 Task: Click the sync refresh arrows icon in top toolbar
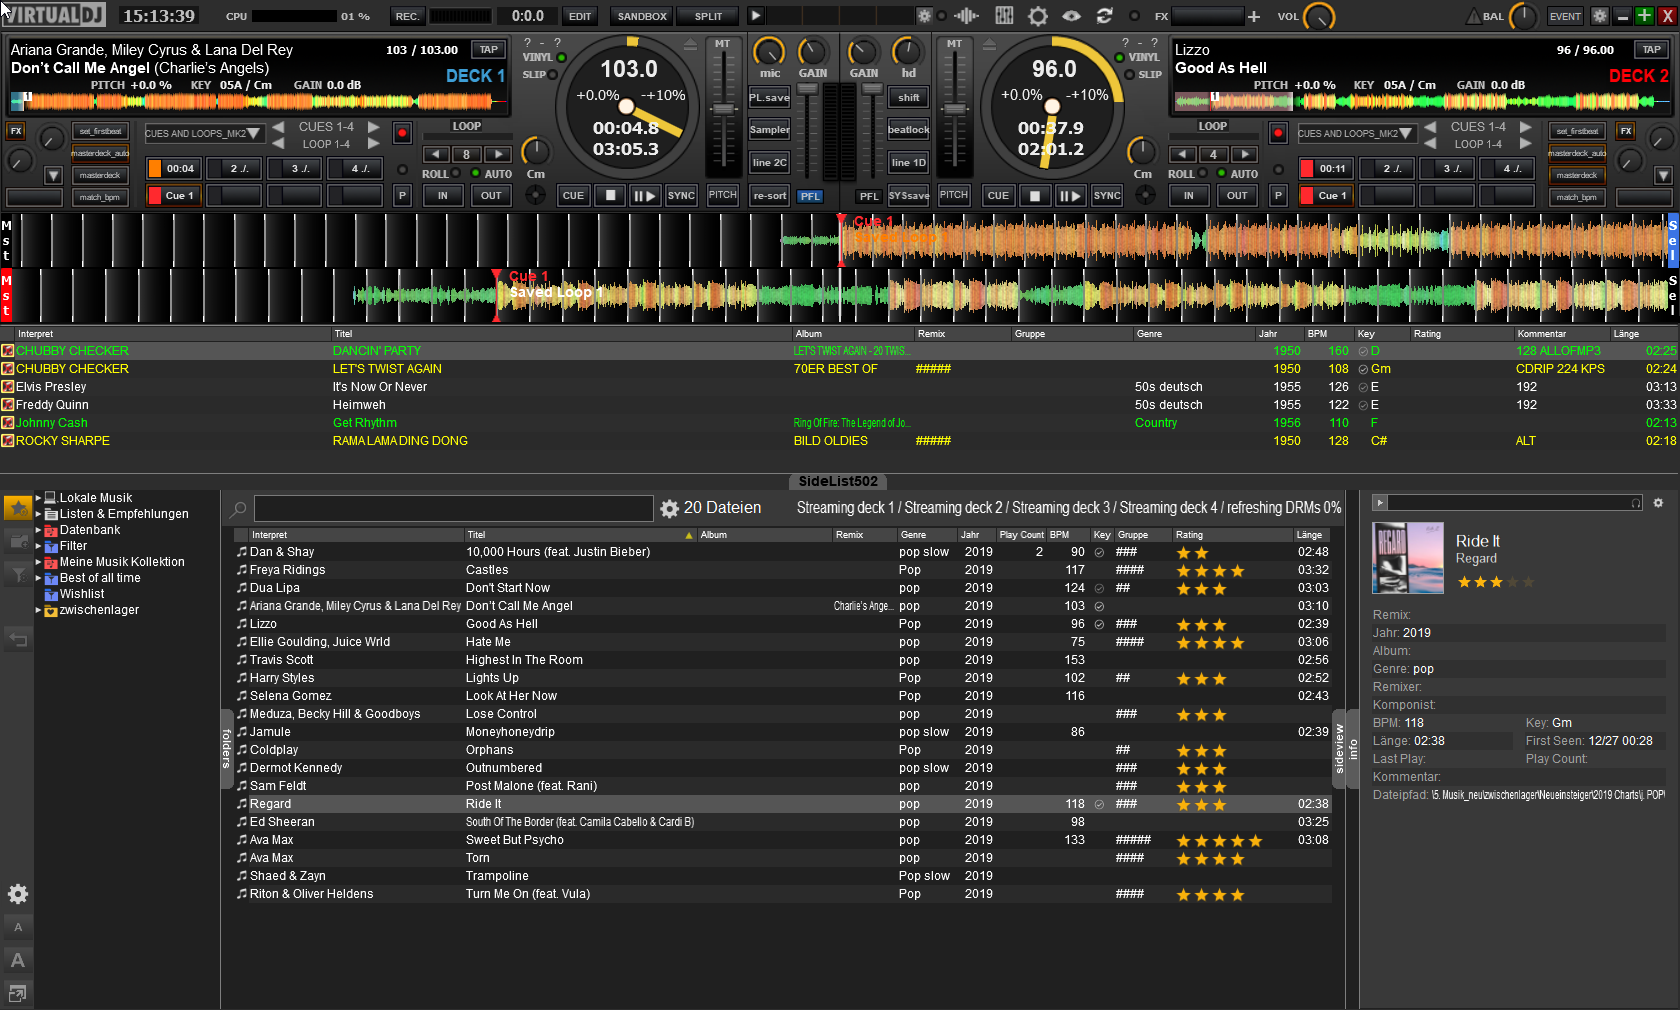click(1104, 16)
